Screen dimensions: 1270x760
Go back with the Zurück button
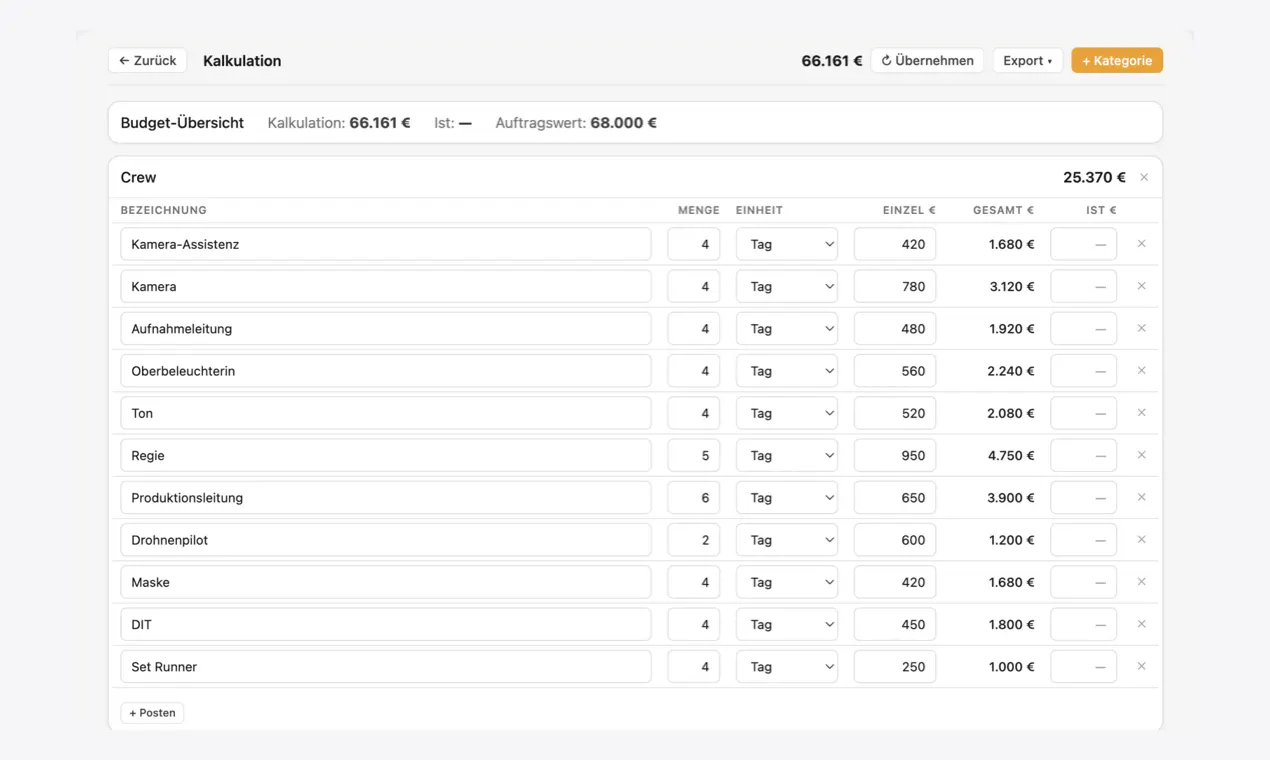148,60
